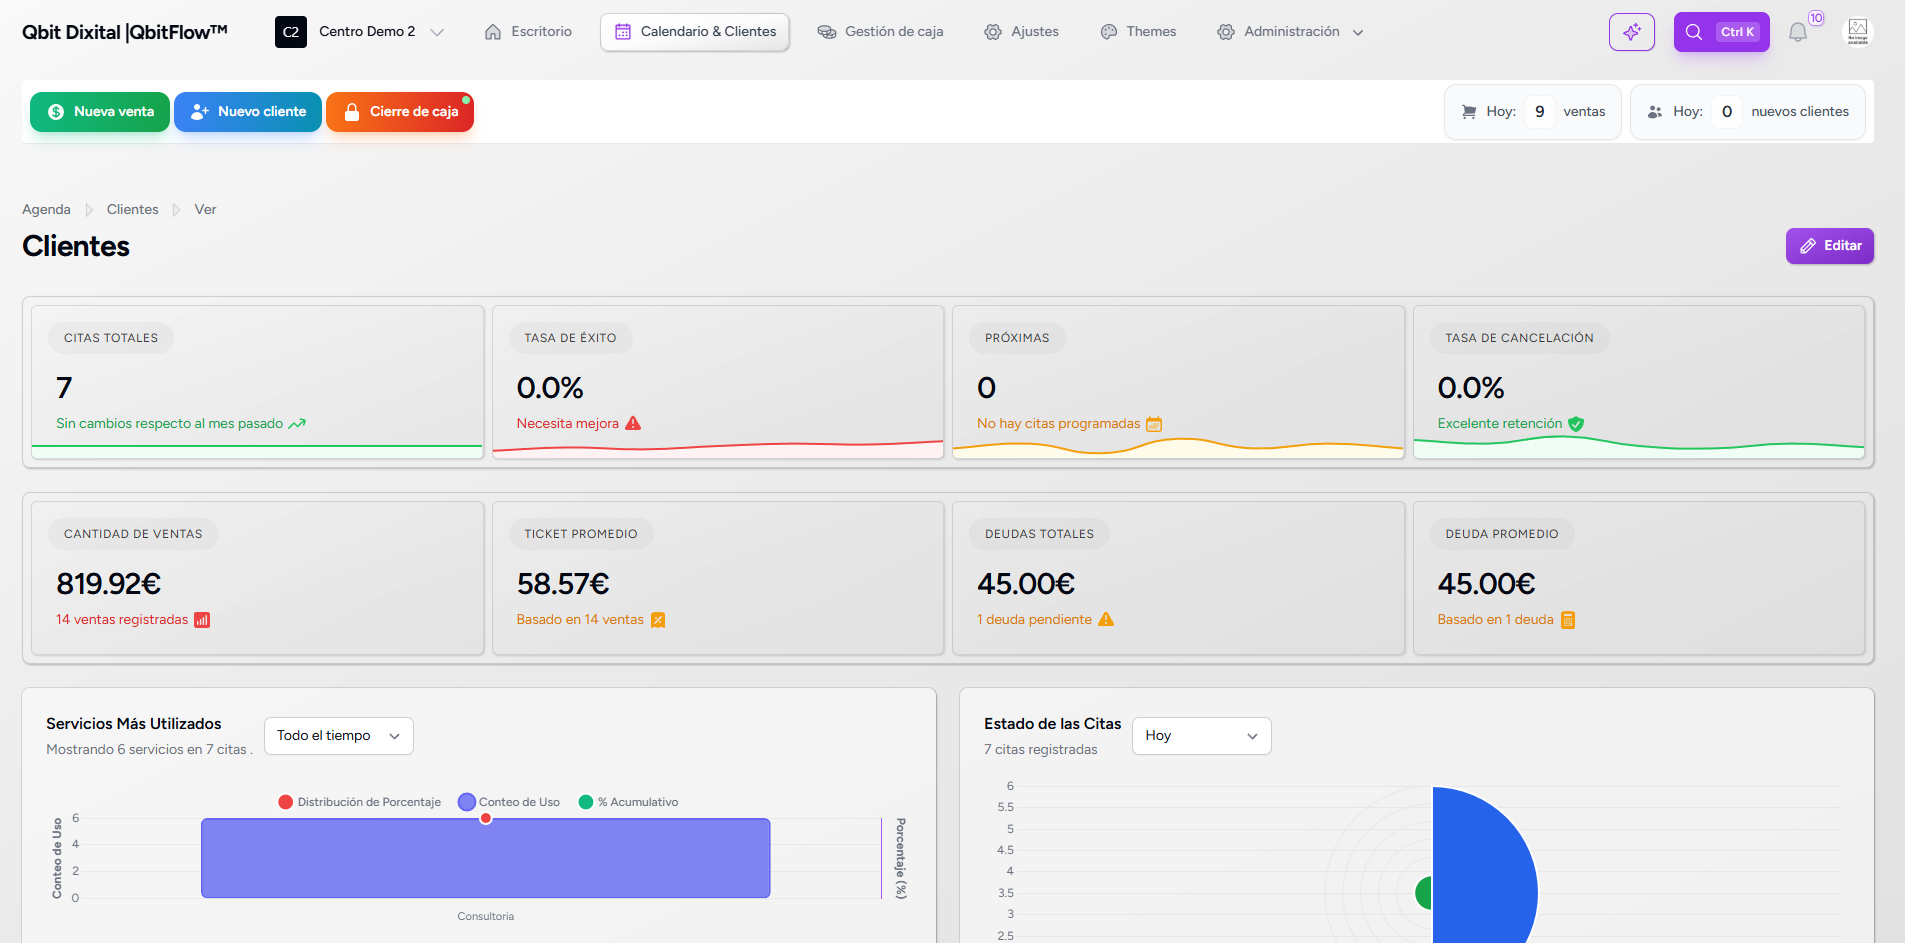Go to the Escritorio tab

528,32
